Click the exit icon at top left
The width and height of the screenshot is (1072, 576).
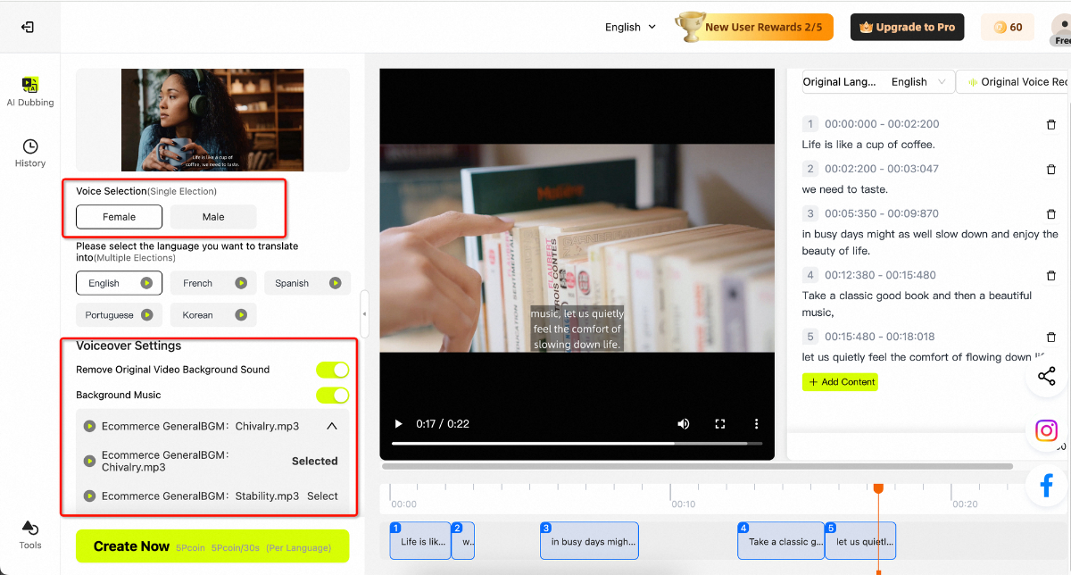(27, 27)
